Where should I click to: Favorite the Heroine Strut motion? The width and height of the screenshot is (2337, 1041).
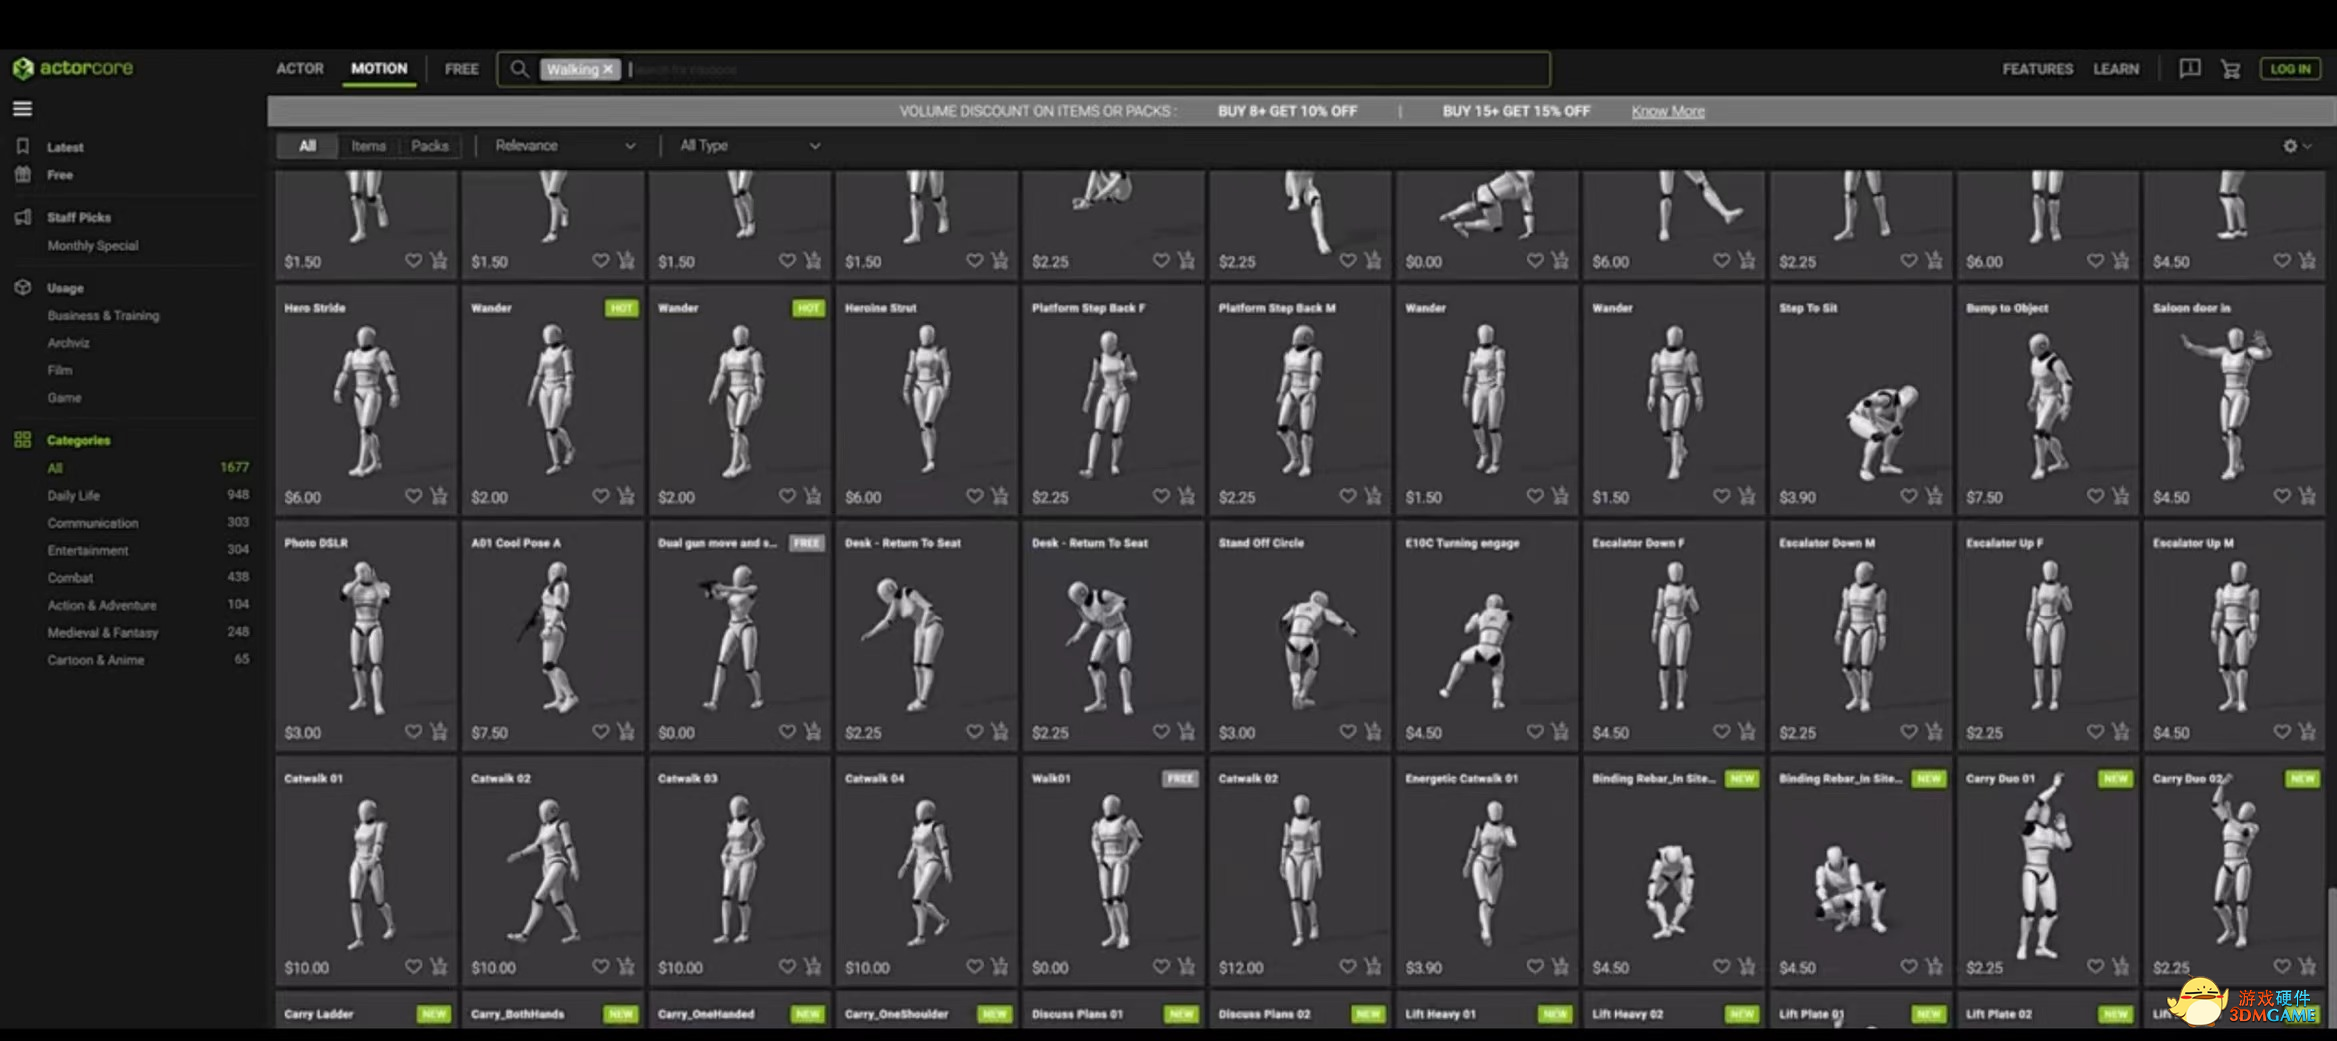click(974, 496)
